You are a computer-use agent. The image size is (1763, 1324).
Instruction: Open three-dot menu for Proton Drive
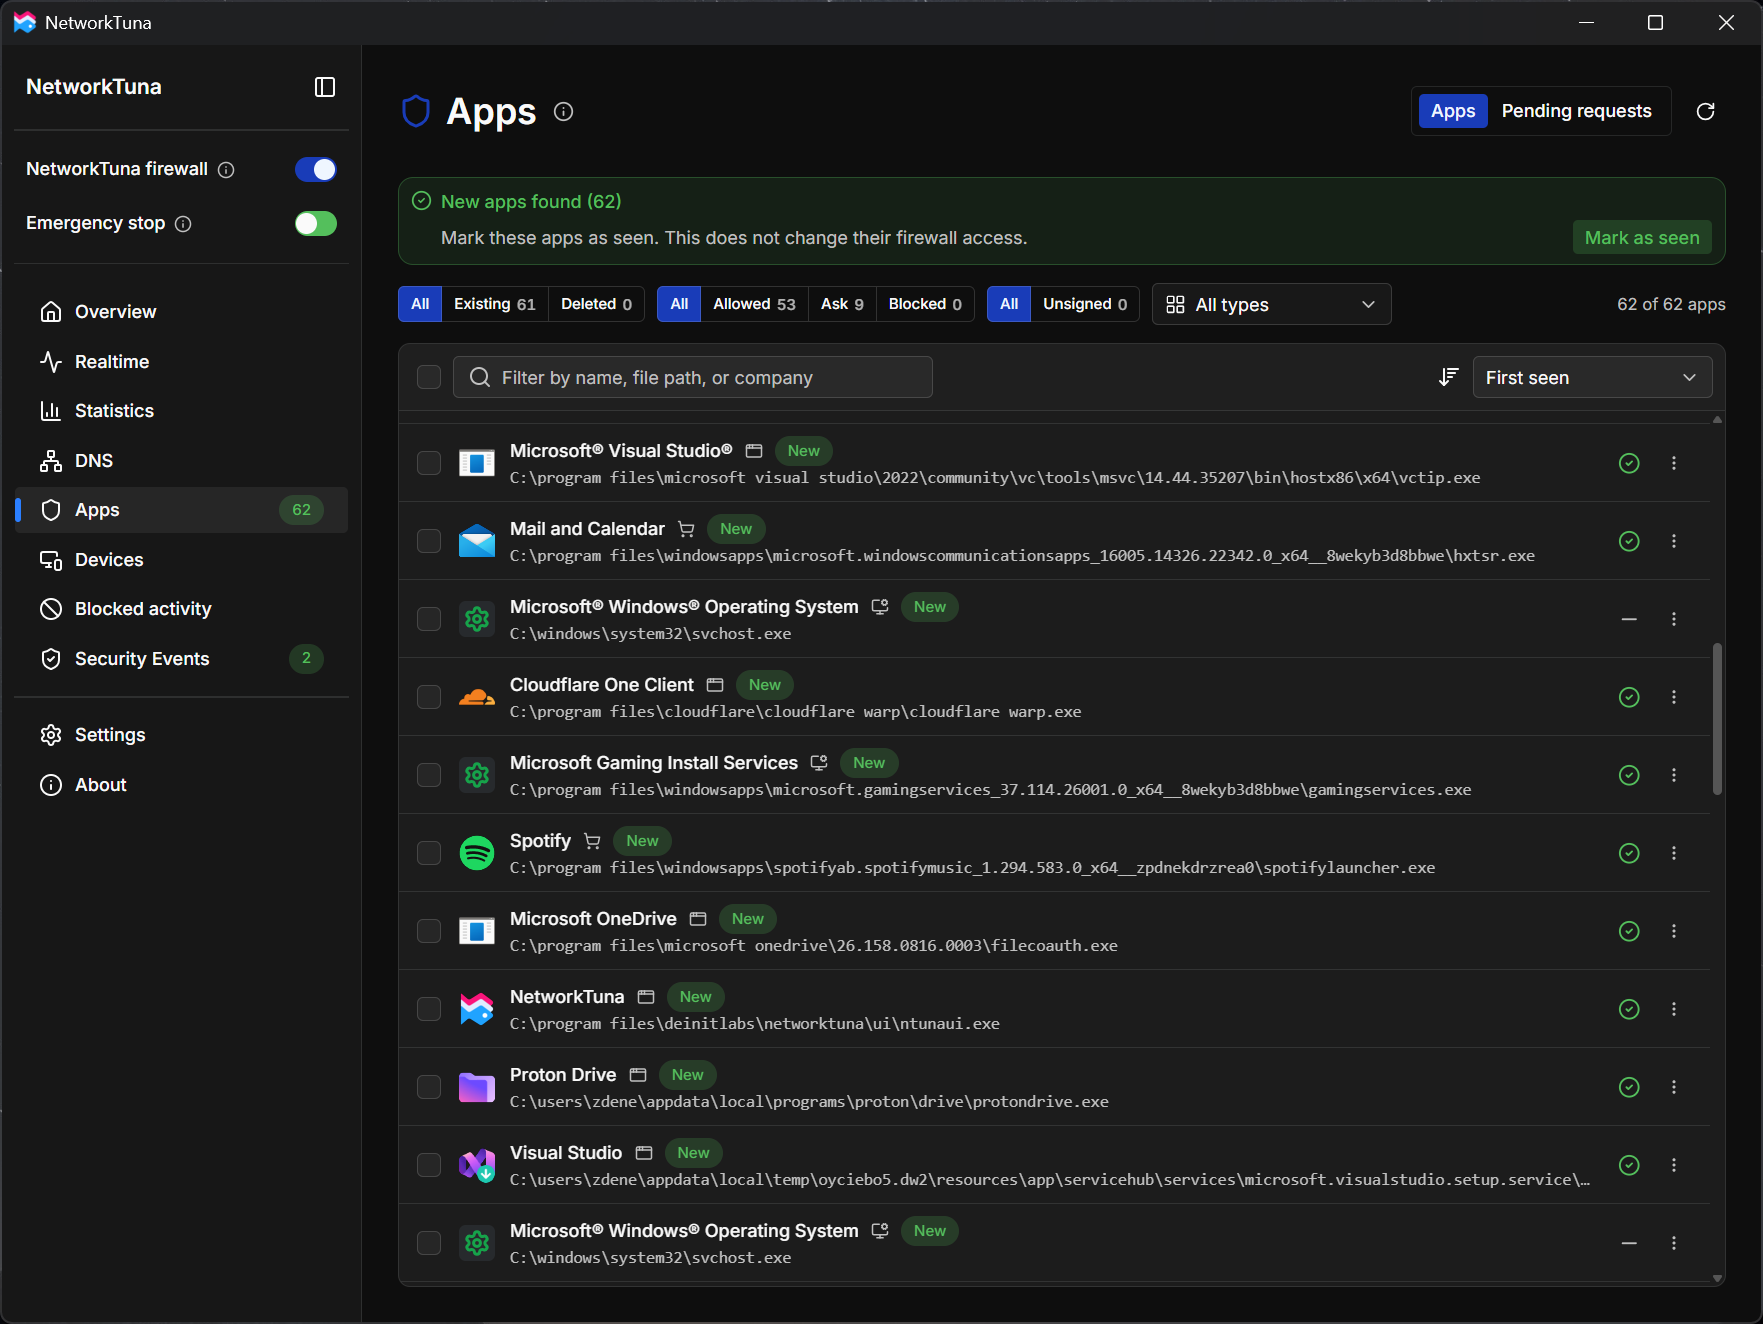click(x=1674, y=1087)
